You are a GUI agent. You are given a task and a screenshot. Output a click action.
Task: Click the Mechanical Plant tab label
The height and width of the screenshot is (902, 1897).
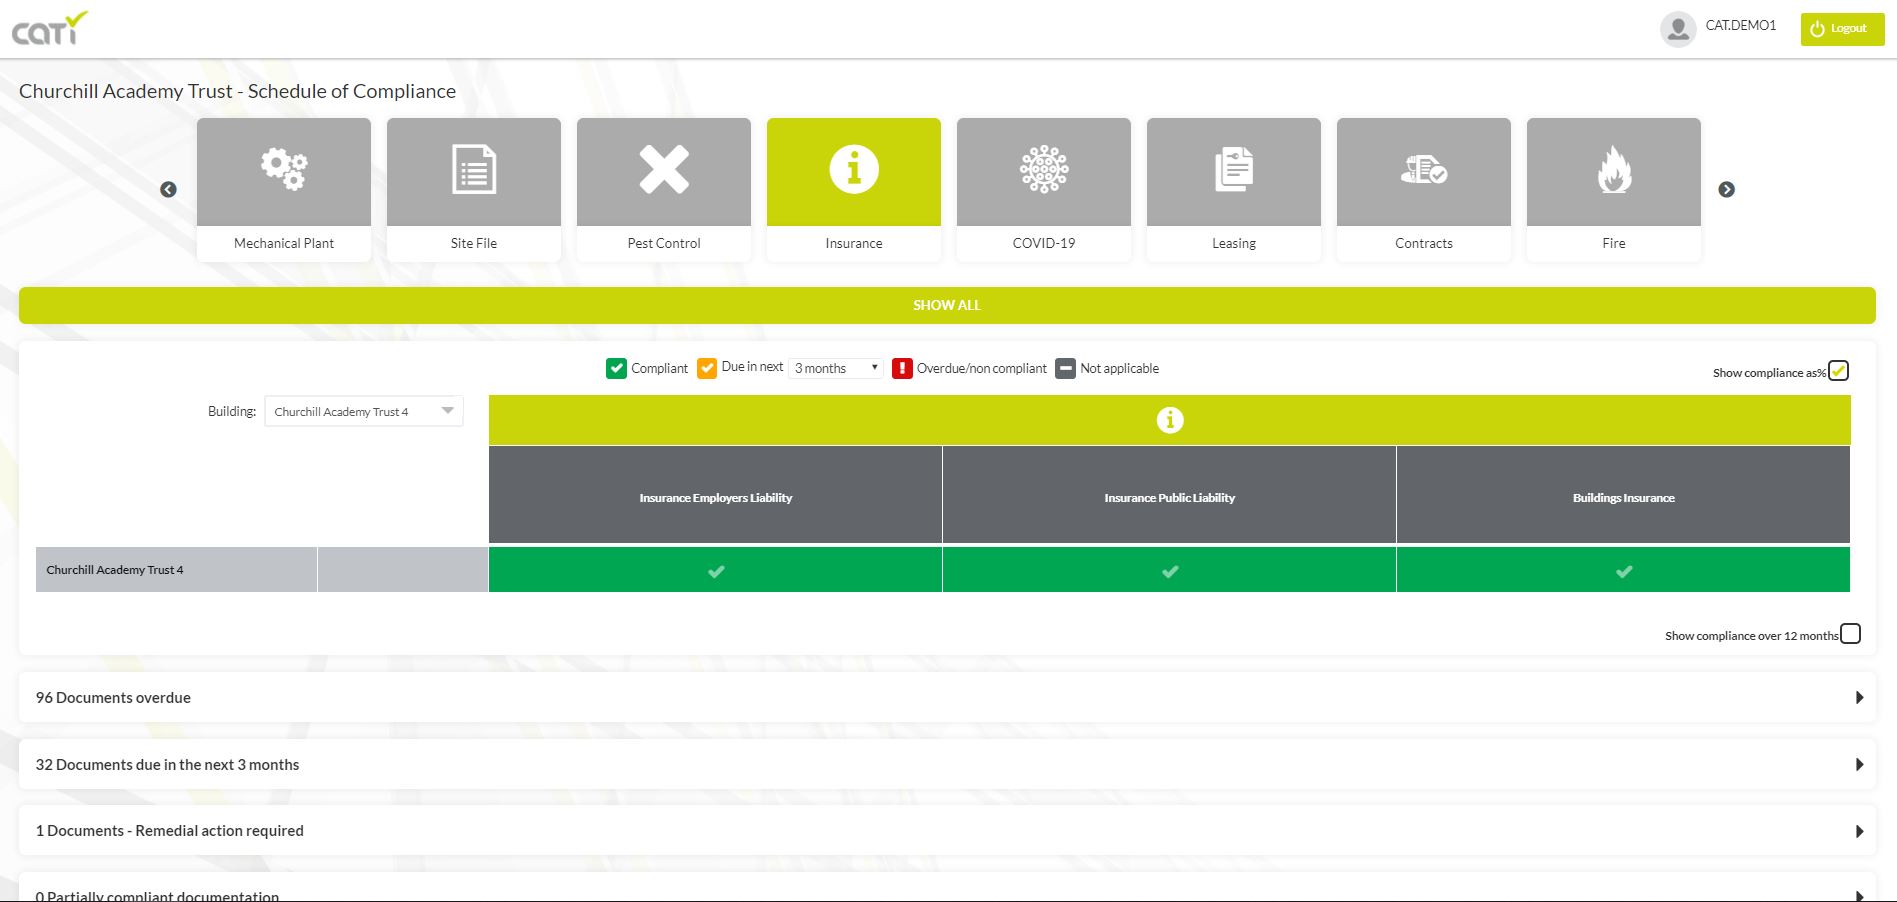[x=284, y=243]
